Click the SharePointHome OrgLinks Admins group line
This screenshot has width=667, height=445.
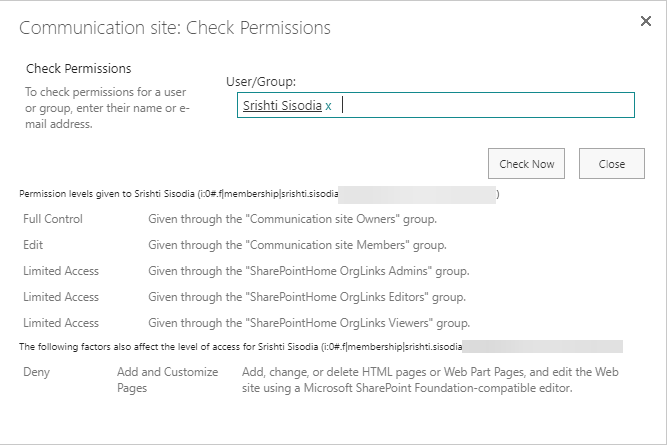point(308,270)
